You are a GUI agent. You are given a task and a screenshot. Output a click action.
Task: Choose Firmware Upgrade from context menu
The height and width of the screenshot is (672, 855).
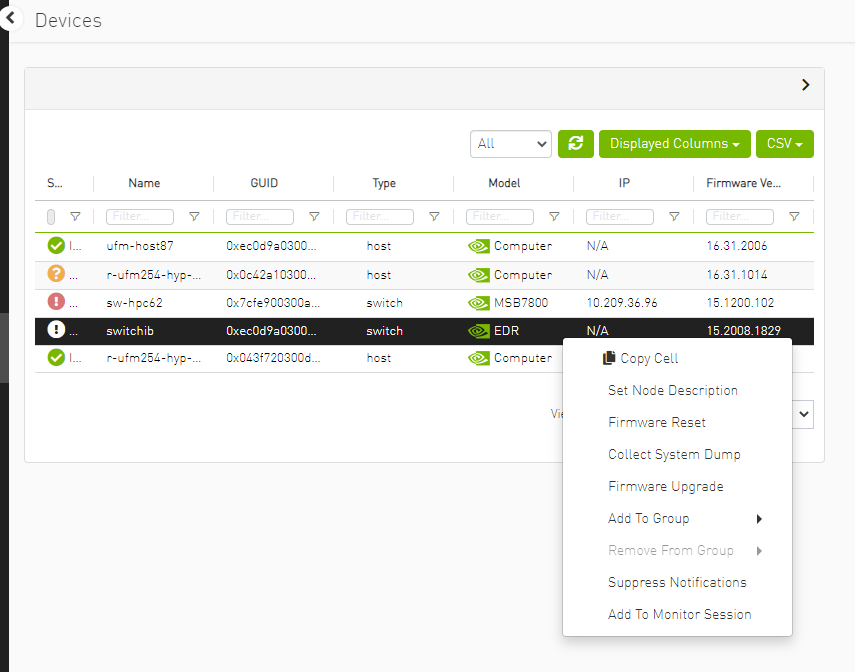[x=665, y=487]
